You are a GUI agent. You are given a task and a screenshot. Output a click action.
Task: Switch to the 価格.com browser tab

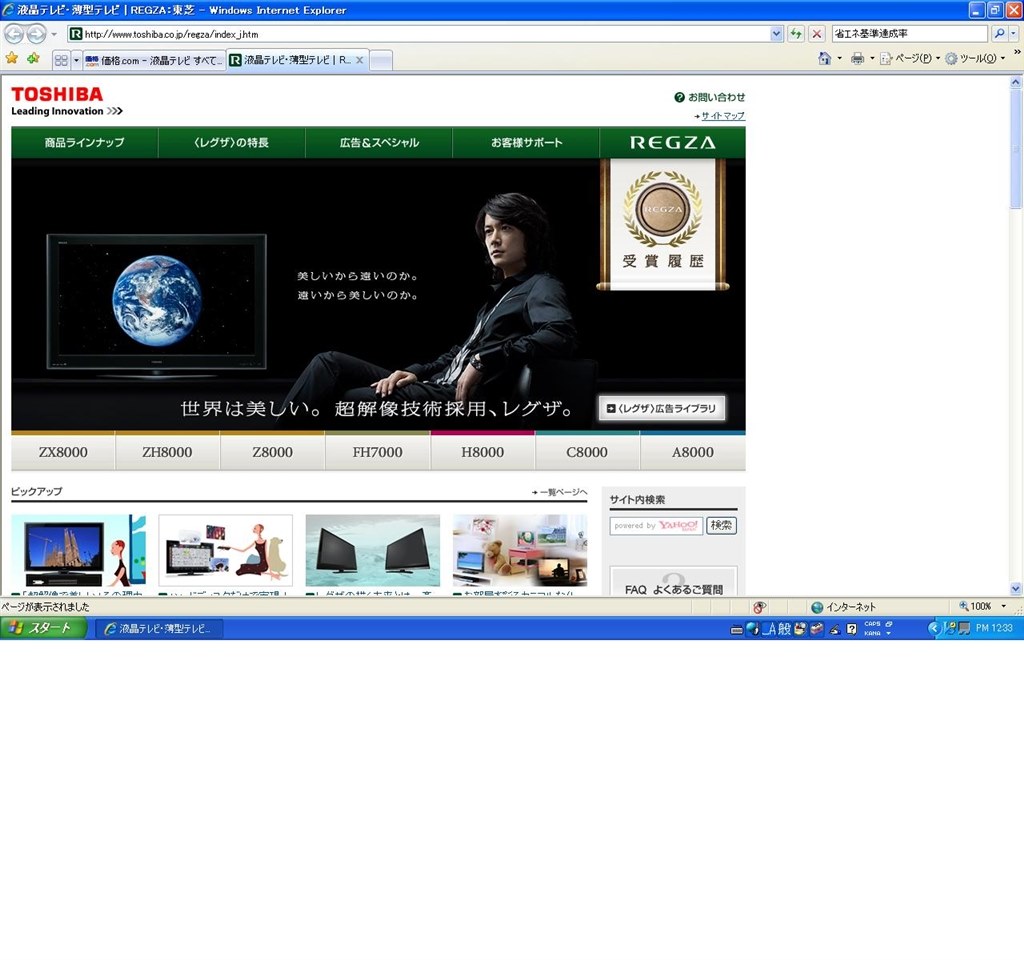pyautogui.click(x=154, y=60)
